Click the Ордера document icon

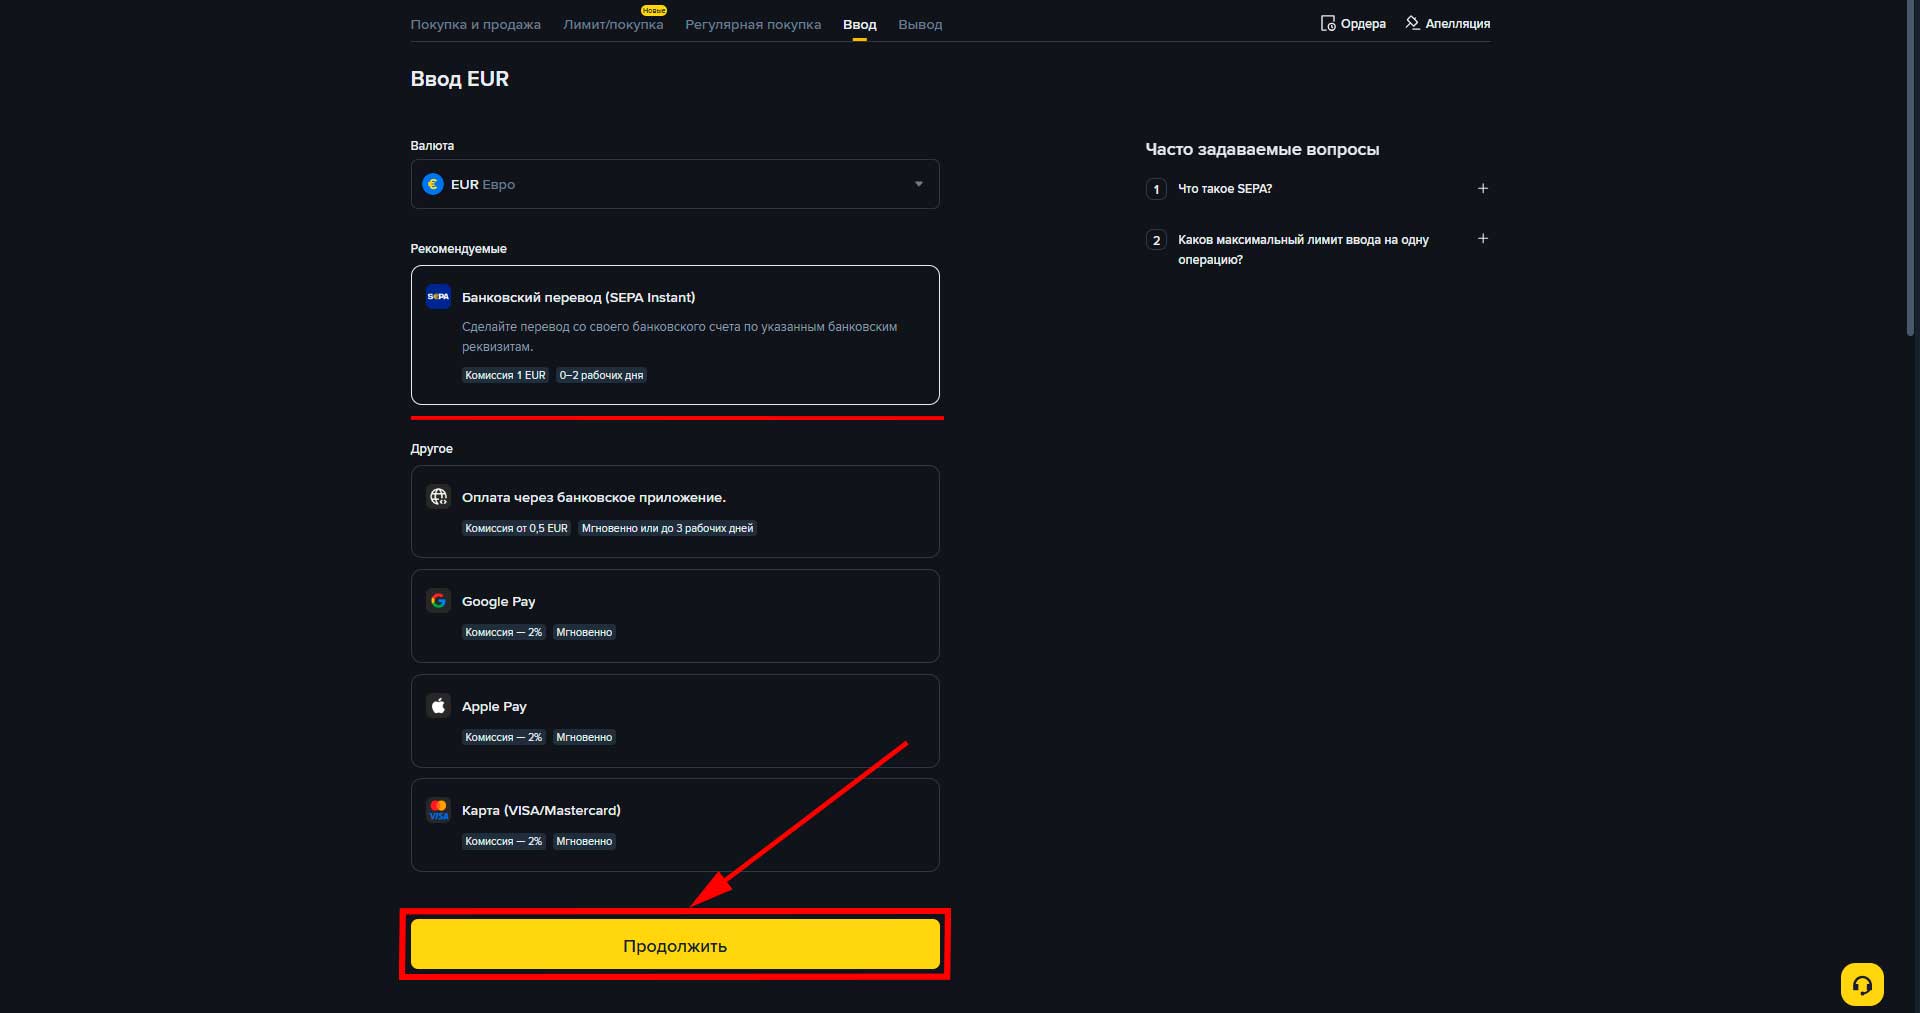1328,23
